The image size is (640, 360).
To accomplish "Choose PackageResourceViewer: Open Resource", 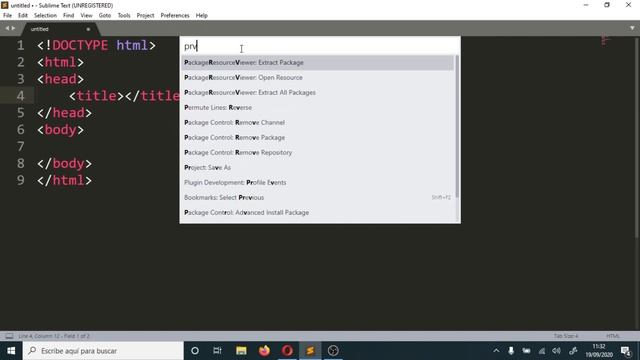I will click(x=318, y=78).
